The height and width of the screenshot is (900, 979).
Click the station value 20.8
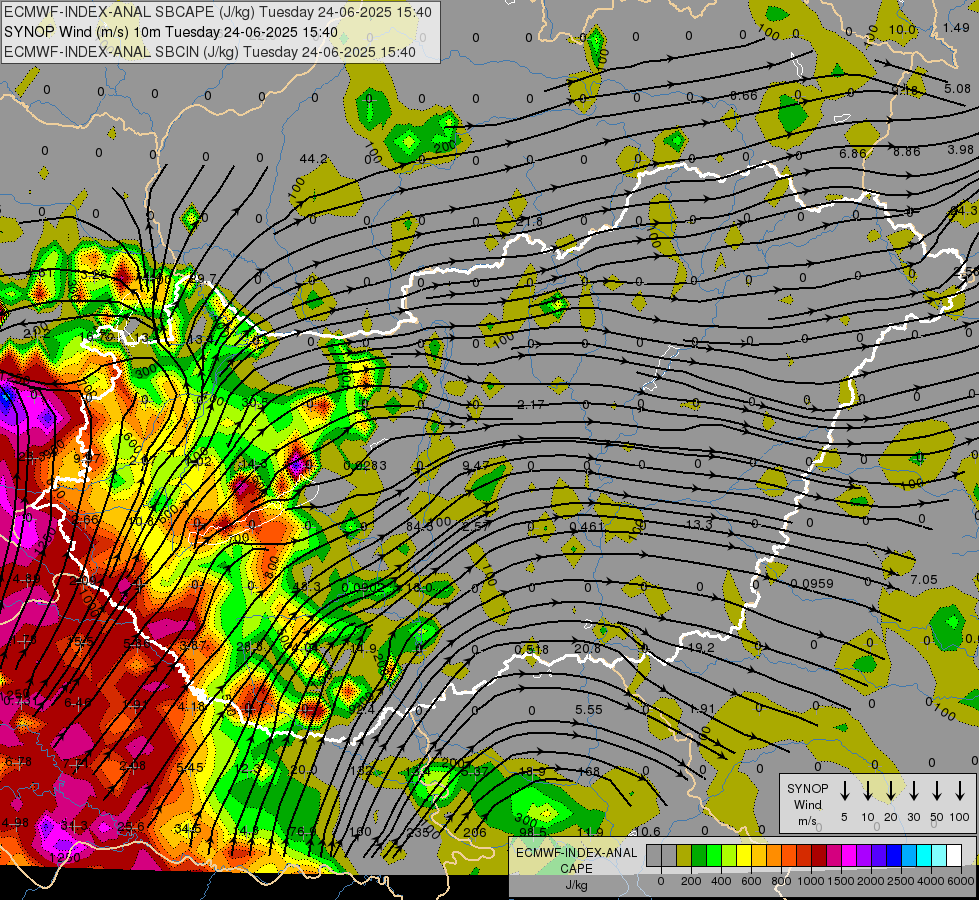(588, 649)
